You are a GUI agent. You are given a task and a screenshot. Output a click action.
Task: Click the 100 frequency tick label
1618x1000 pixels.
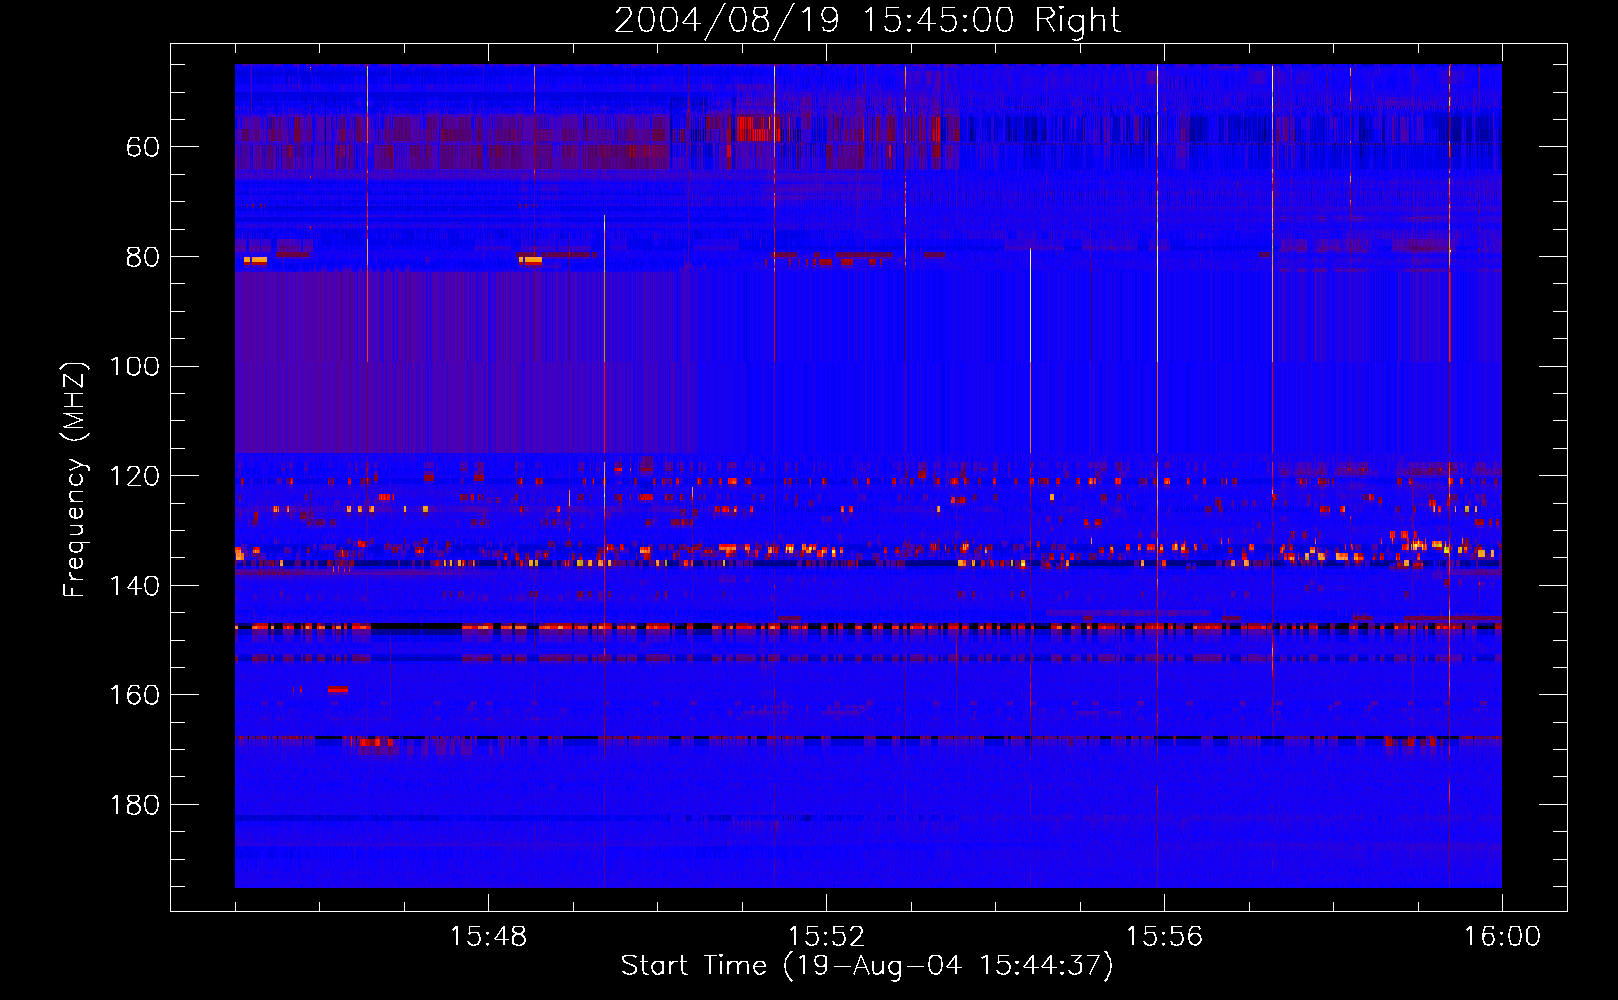click(x=134, y=366)
